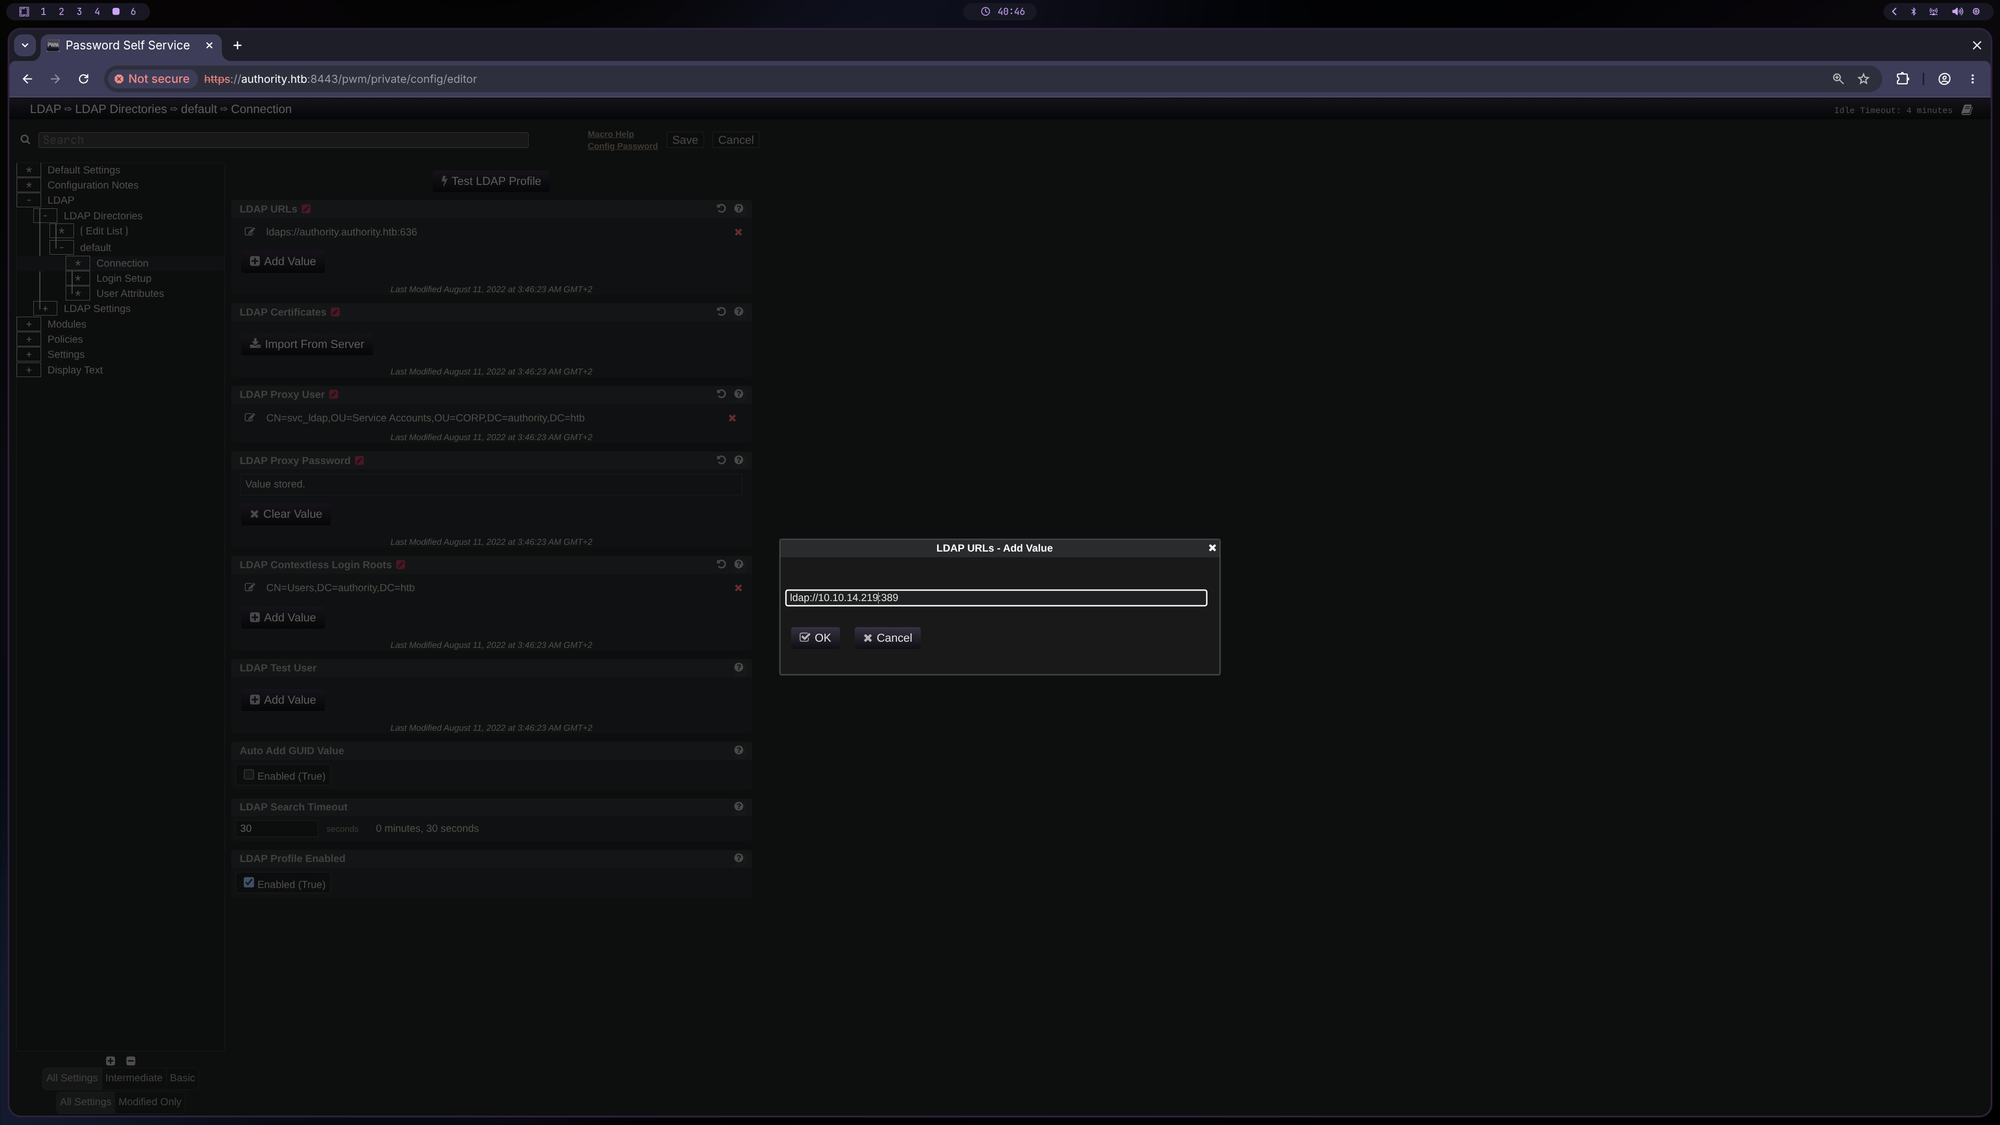2000x1125 pixels.
Task: Click the LDAP Search Timeout seconds field
Action: [277, 829]
